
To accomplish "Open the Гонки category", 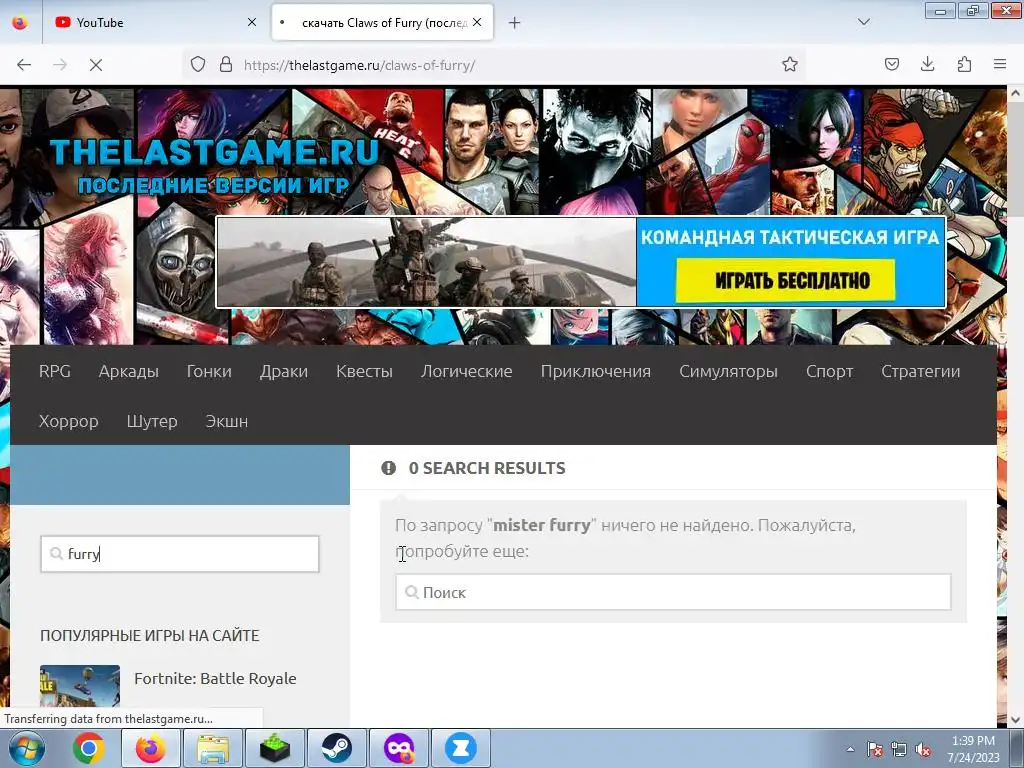I will 209,371.
